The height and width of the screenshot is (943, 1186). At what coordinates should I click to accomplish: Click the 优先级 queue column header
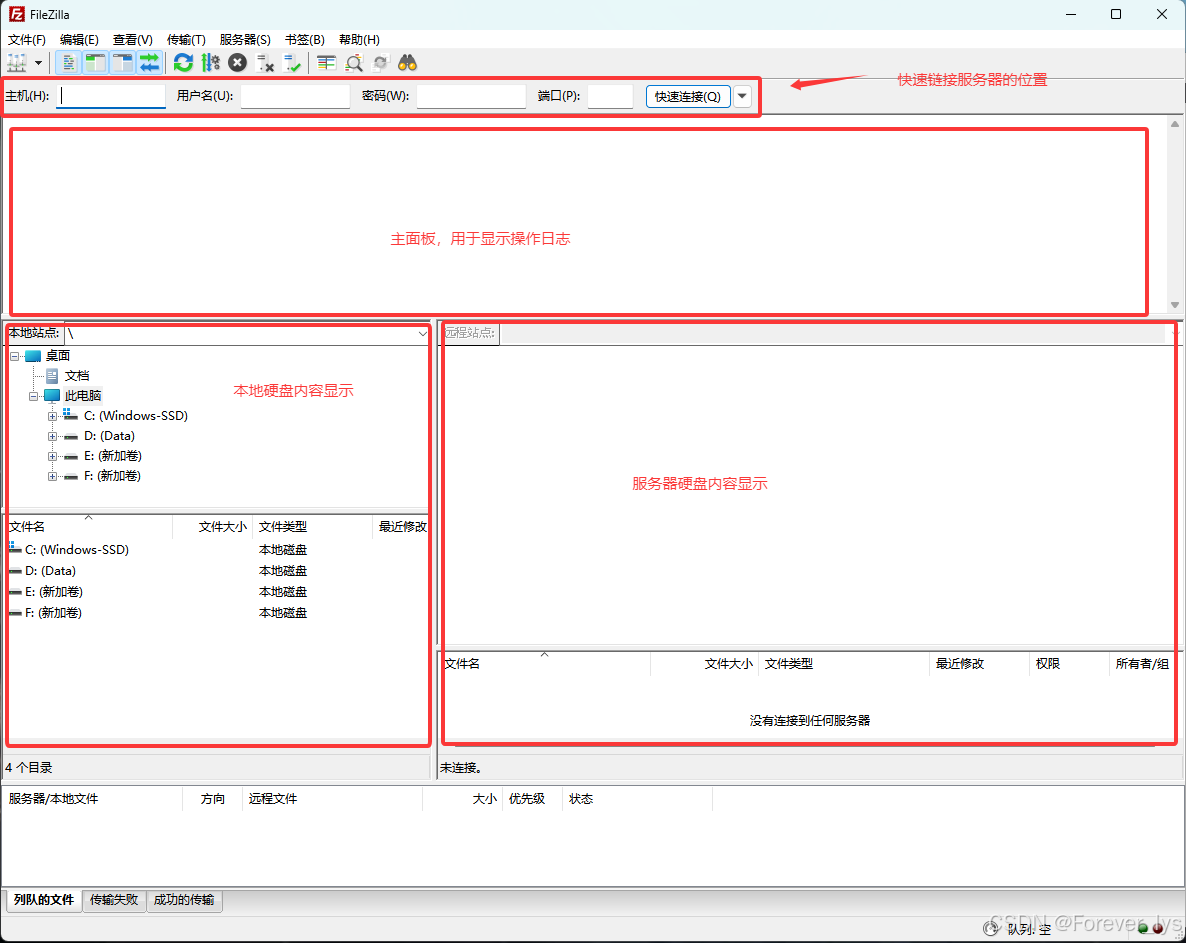[x=532, y=799]
